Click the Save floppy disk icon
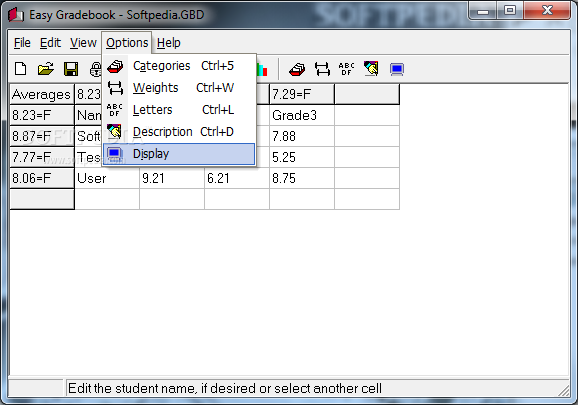Screen dimensions: 578x405 coord(71,69)
